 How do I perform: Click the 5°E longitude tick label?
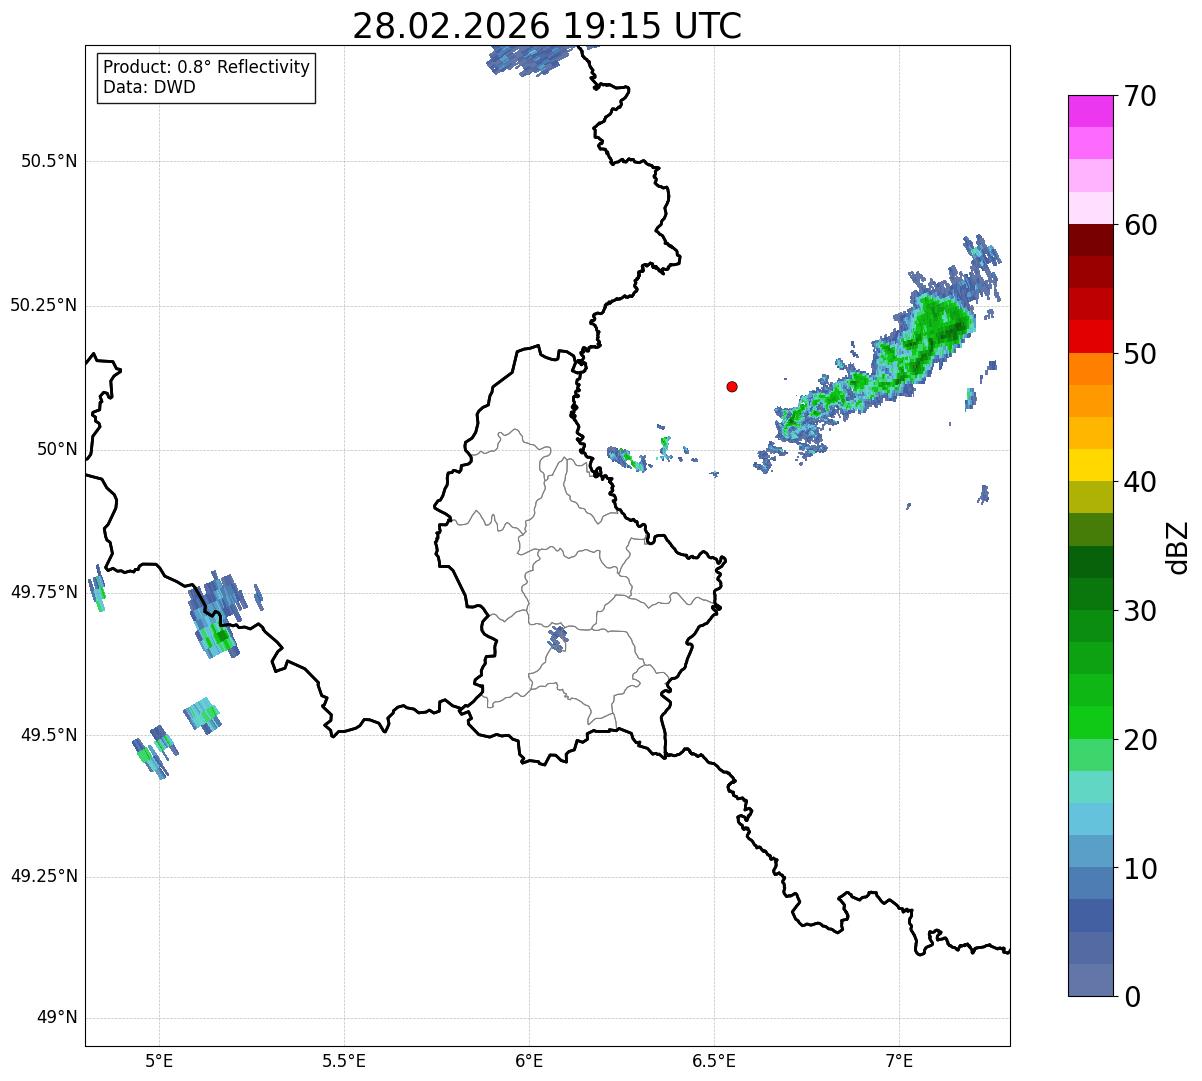[x=159, y=1060]
